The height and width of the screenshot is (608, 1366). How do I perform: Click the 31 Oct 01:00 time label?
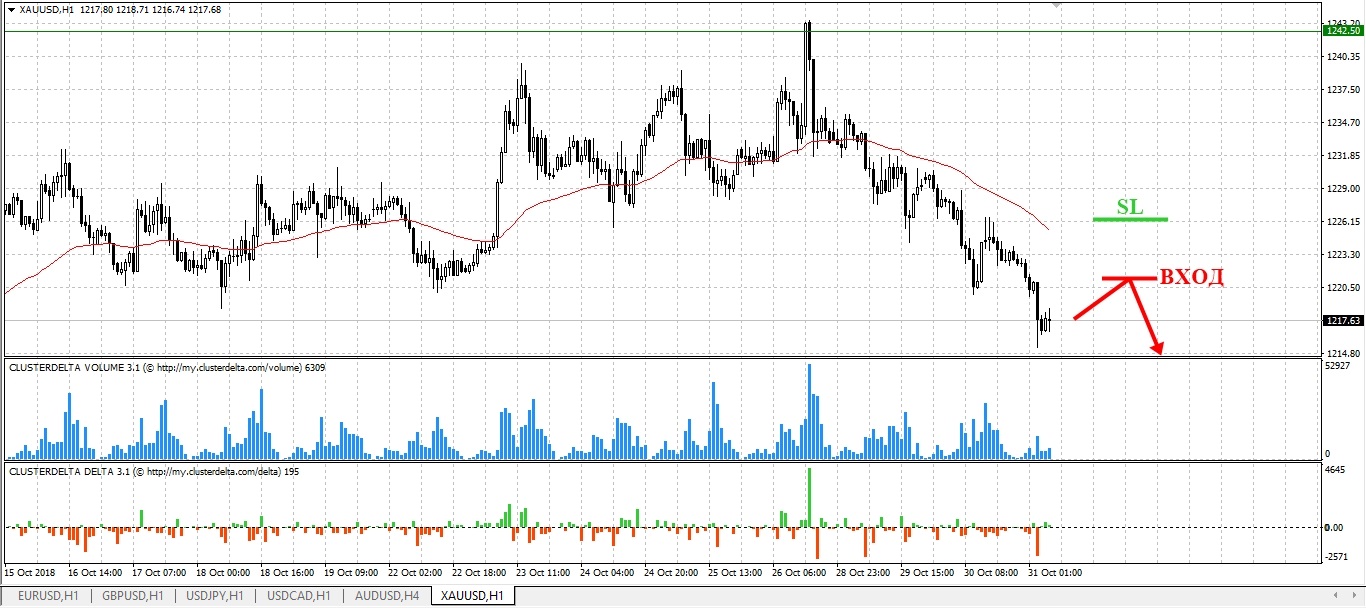click(1057, 573)
